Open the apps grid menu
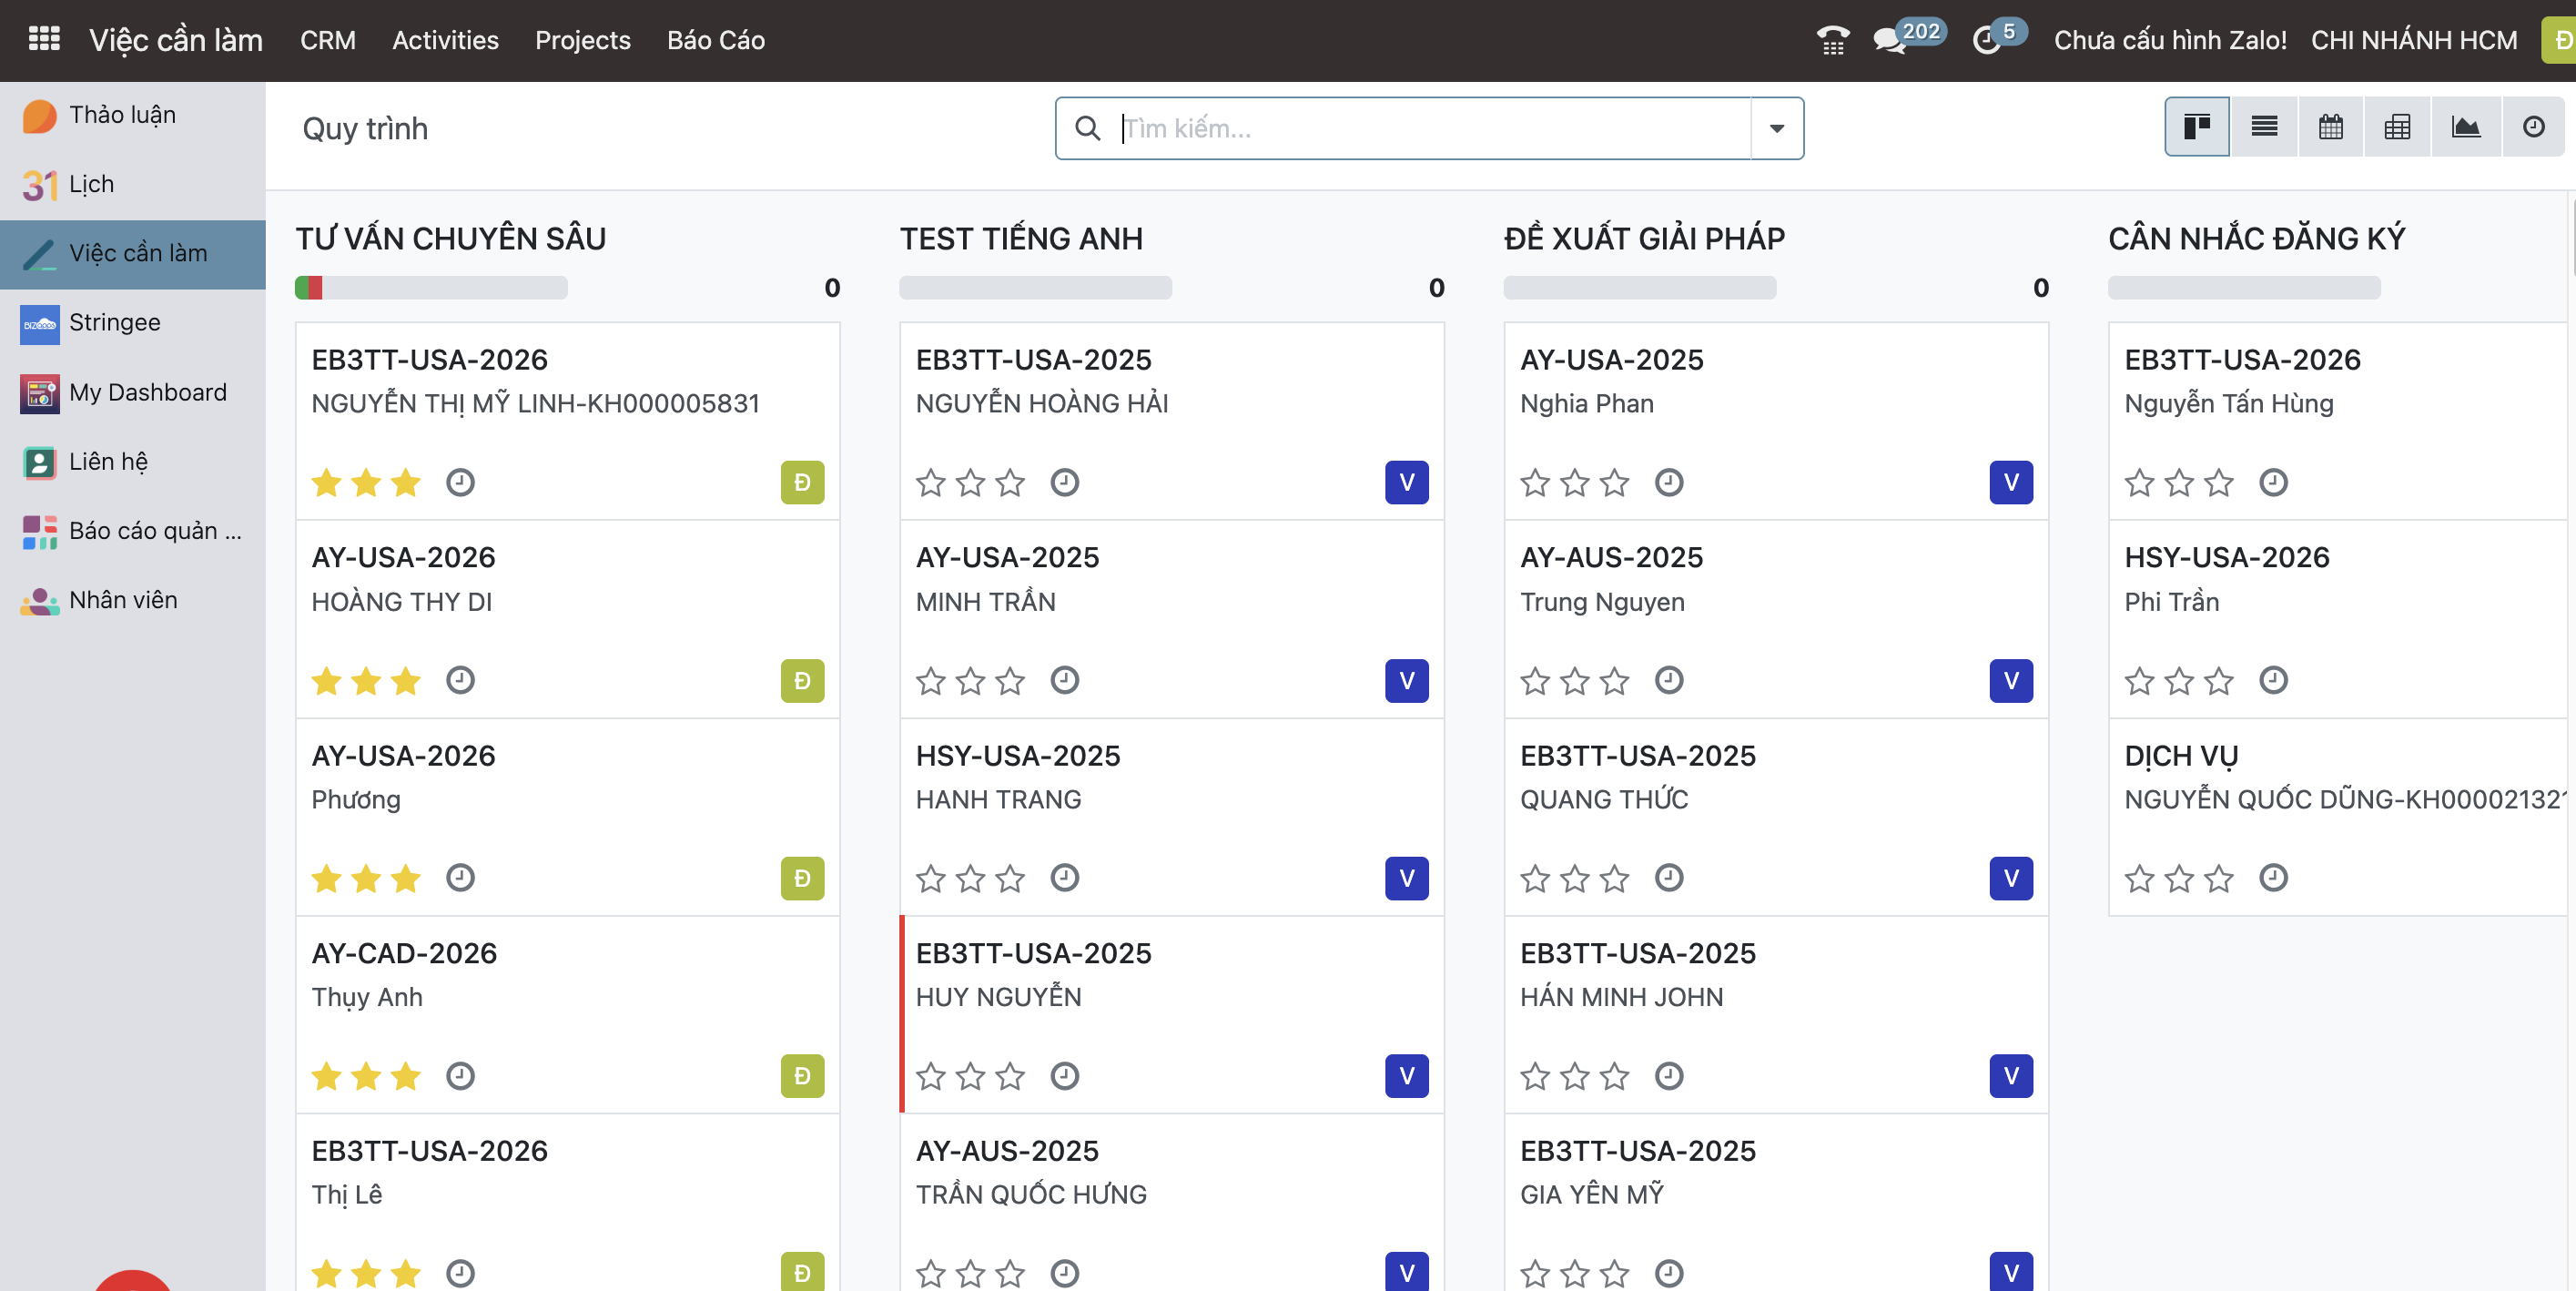2576x1291 pixels. [44, 40]
